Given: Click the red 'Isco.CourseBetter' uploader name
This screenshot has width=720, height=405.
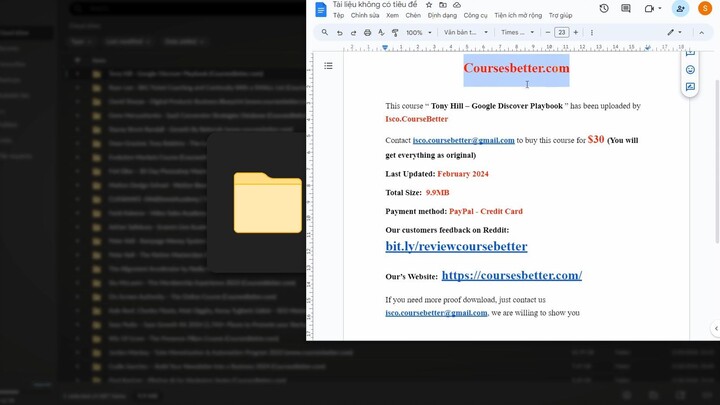Looking at the screenshot, I should [416, 119].
